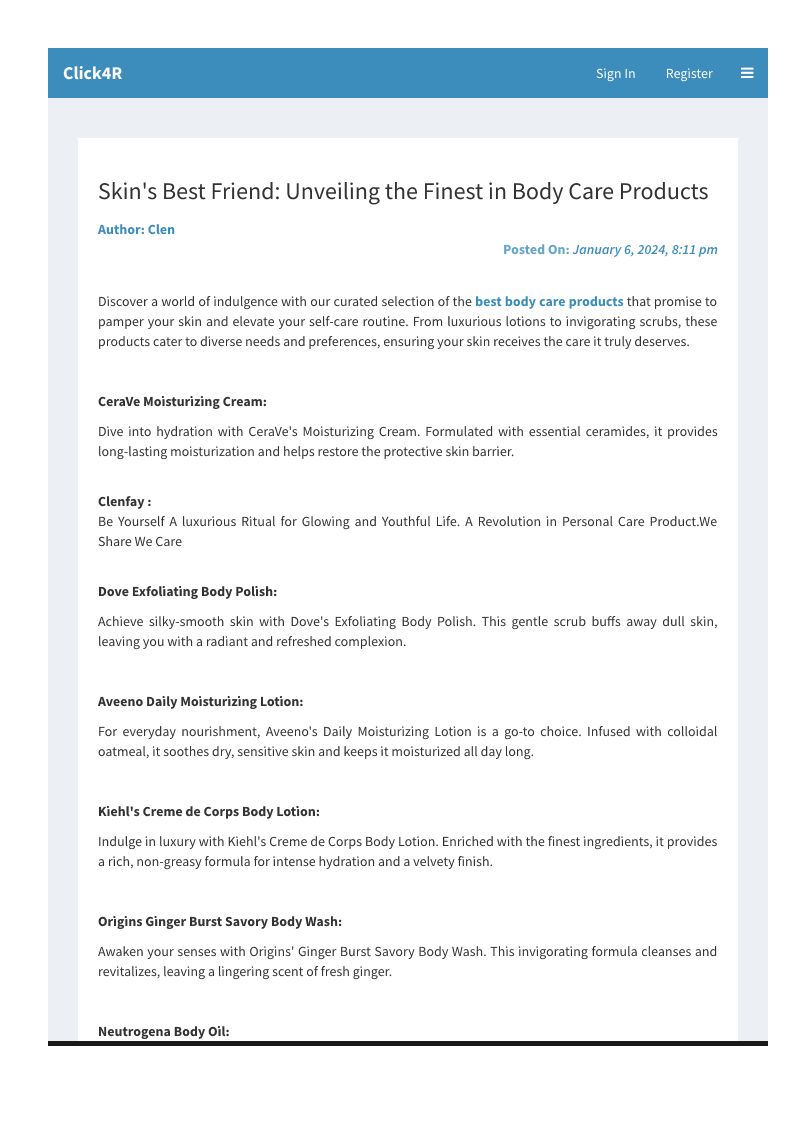
Task: Click the Aveeno Daily Moisturizing Lotion heading
Action: coord(200,701)
